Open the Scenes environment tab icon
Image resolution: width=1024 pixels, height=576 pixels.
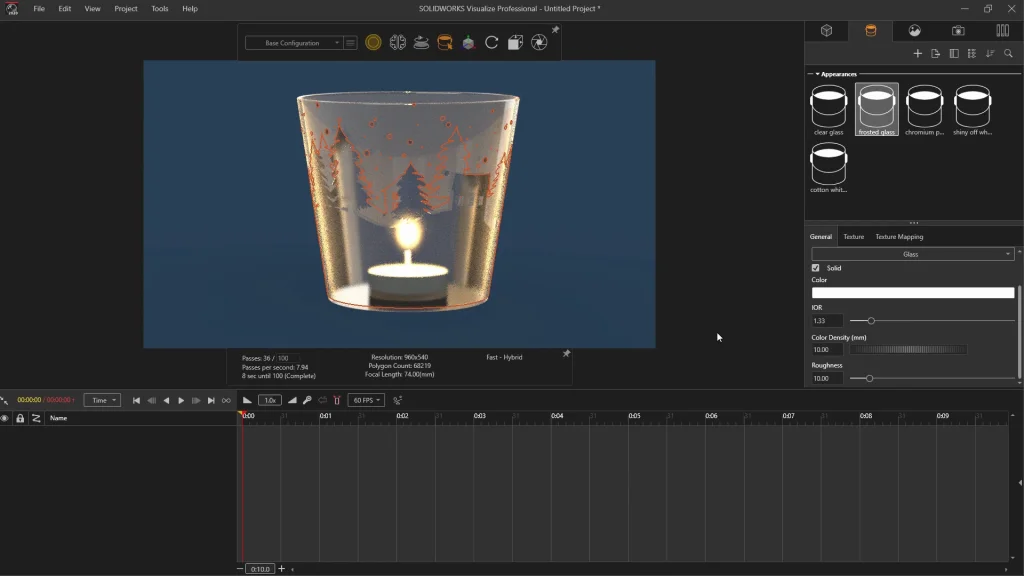point(914,31)
